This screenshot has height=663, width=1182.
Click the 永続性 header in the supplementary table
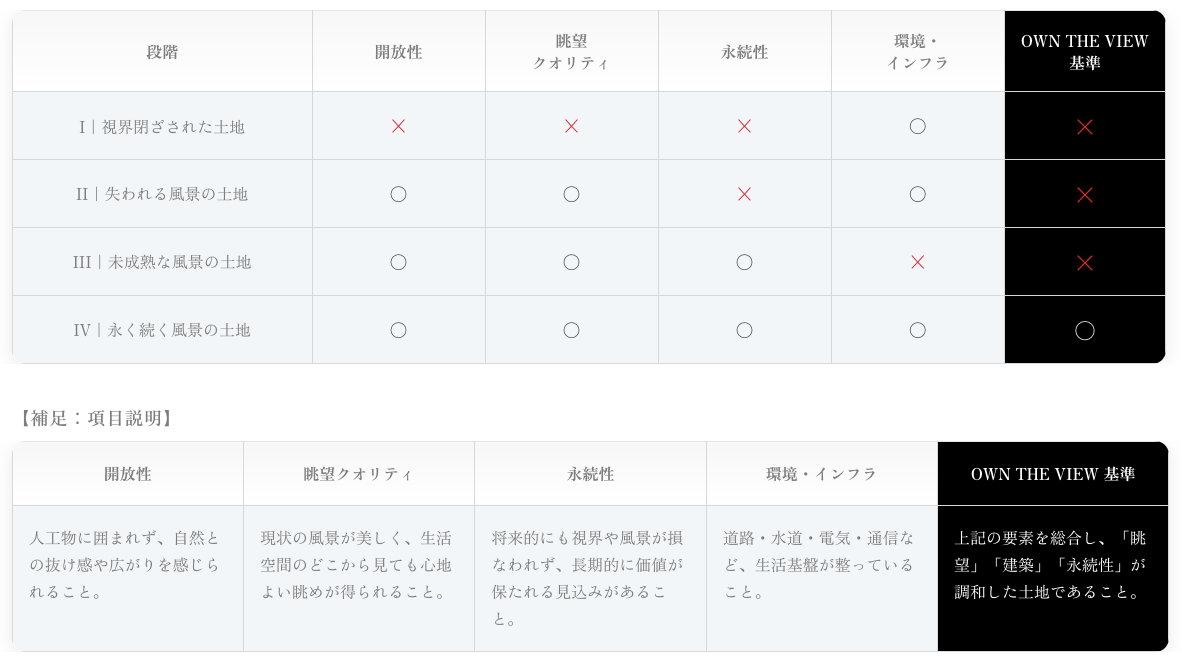pyautogui.click(x=590, y=474)
